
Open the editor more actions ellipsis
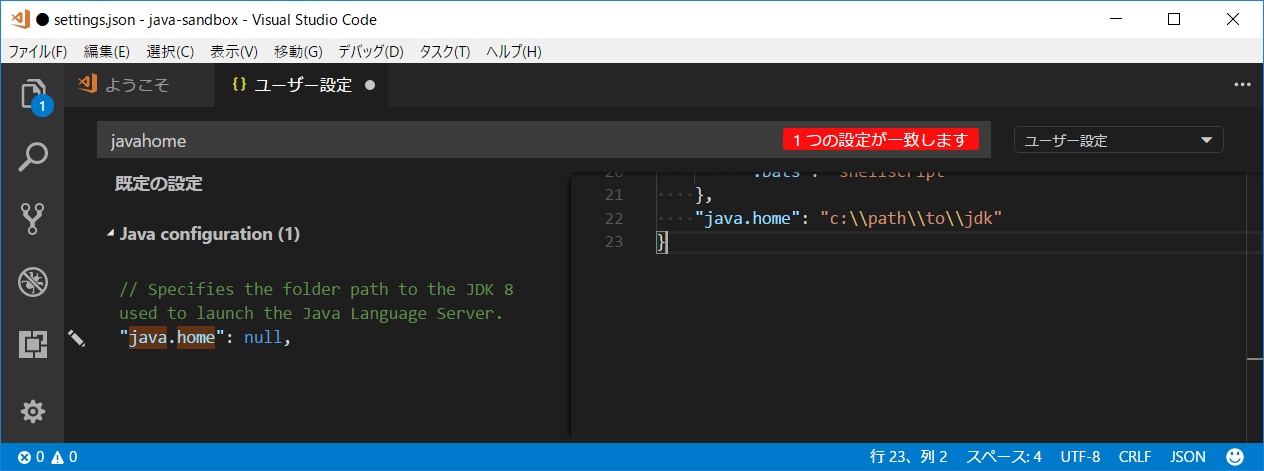(x=1243, y=85)
